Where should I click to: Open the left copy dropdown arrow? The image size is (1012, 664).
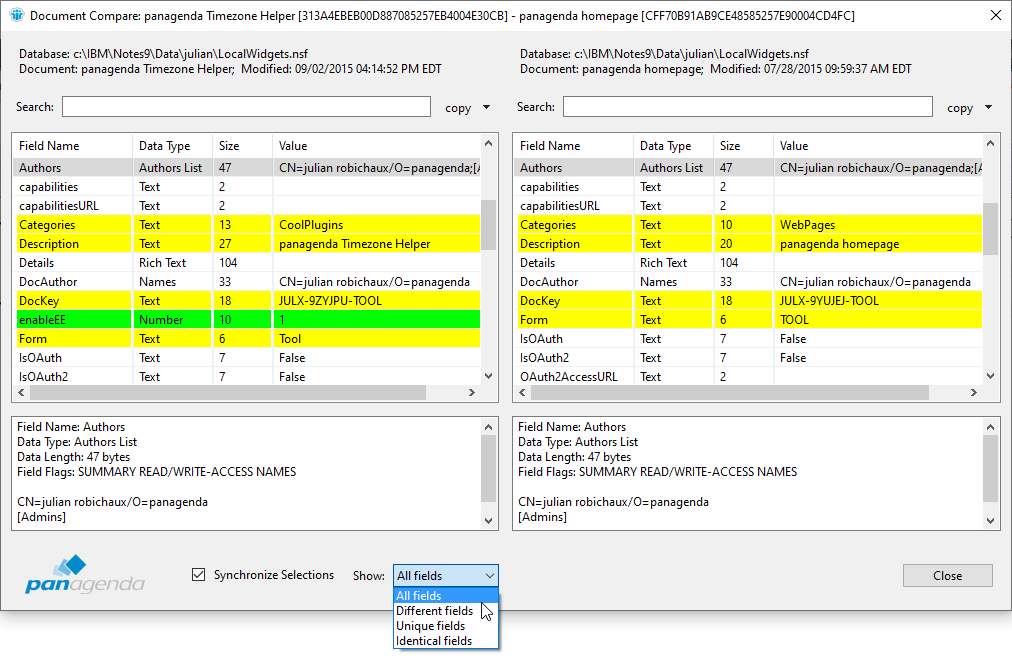(486, 107)
